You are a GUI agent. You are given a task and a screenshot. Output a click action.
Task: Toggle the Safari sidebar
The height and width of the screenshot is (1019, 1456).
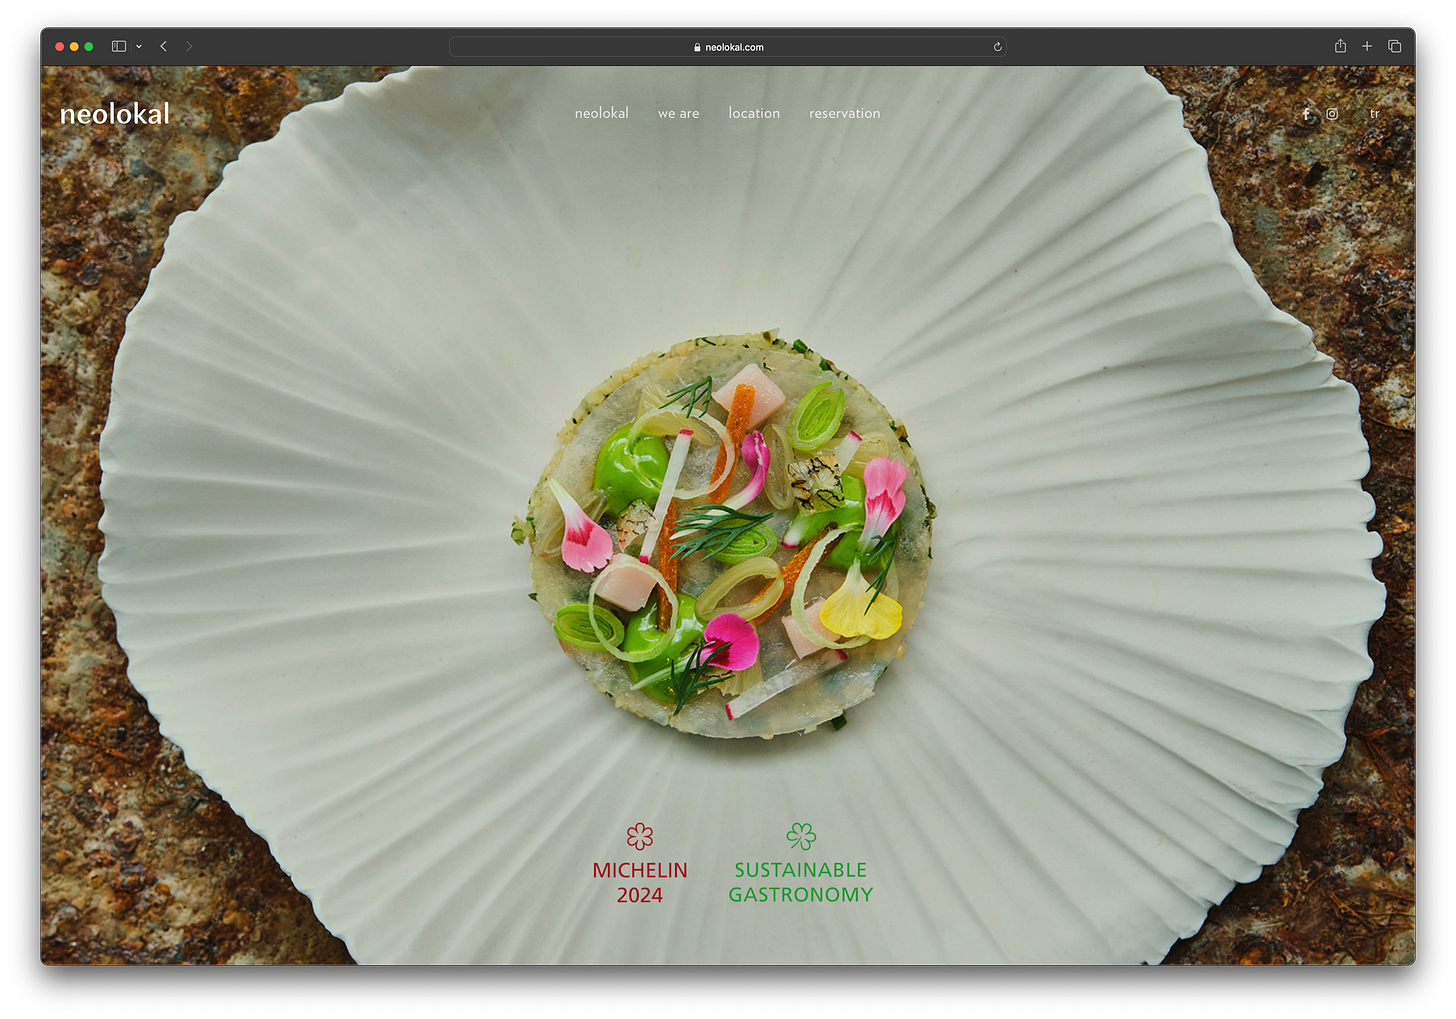tap(119, 46)
